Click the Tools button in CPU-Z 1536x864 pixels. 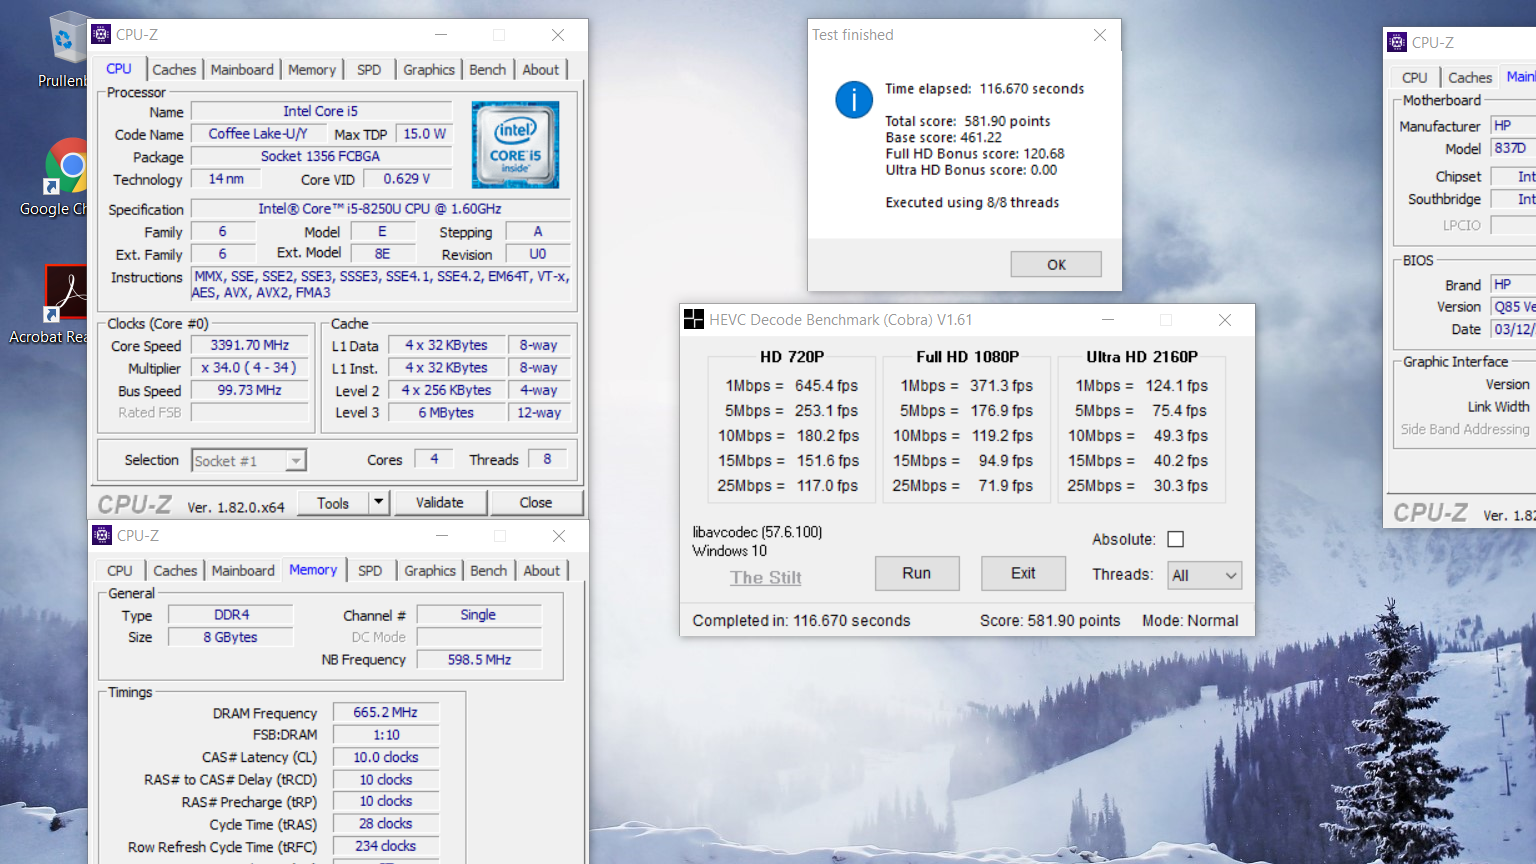point(333,502)
